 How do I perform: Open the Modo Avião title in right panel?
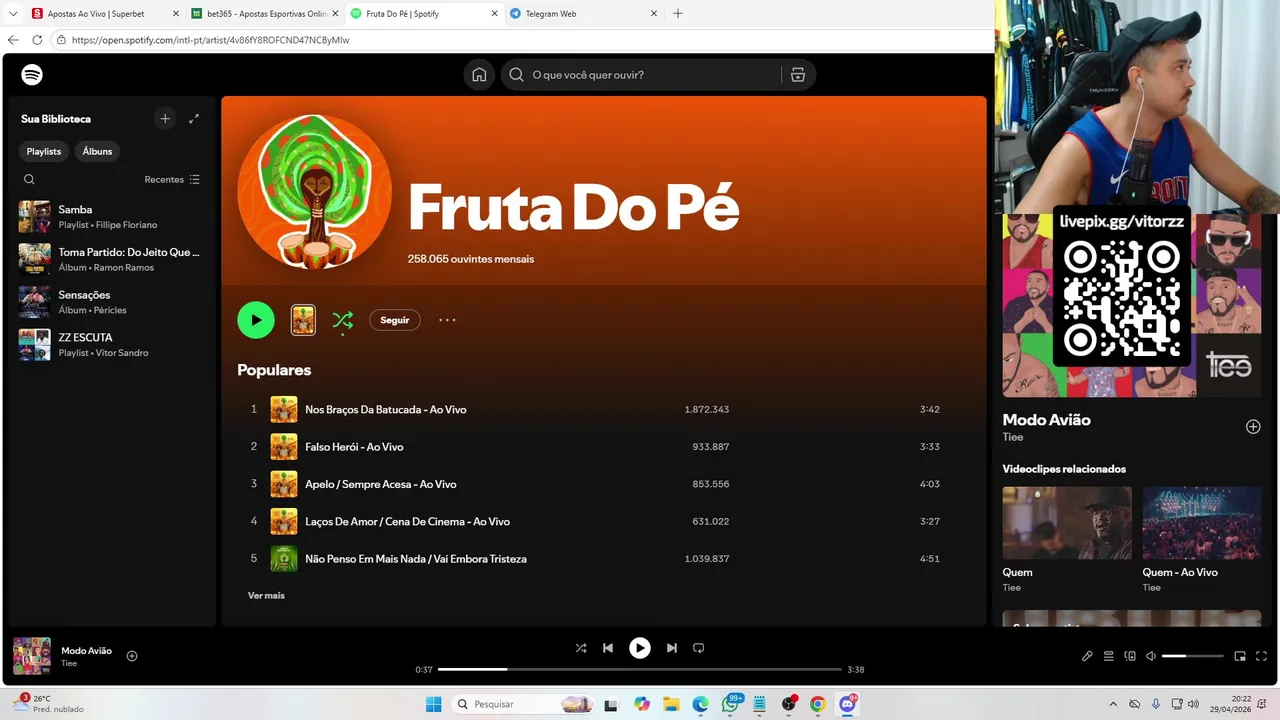(x=1046, y=420)
